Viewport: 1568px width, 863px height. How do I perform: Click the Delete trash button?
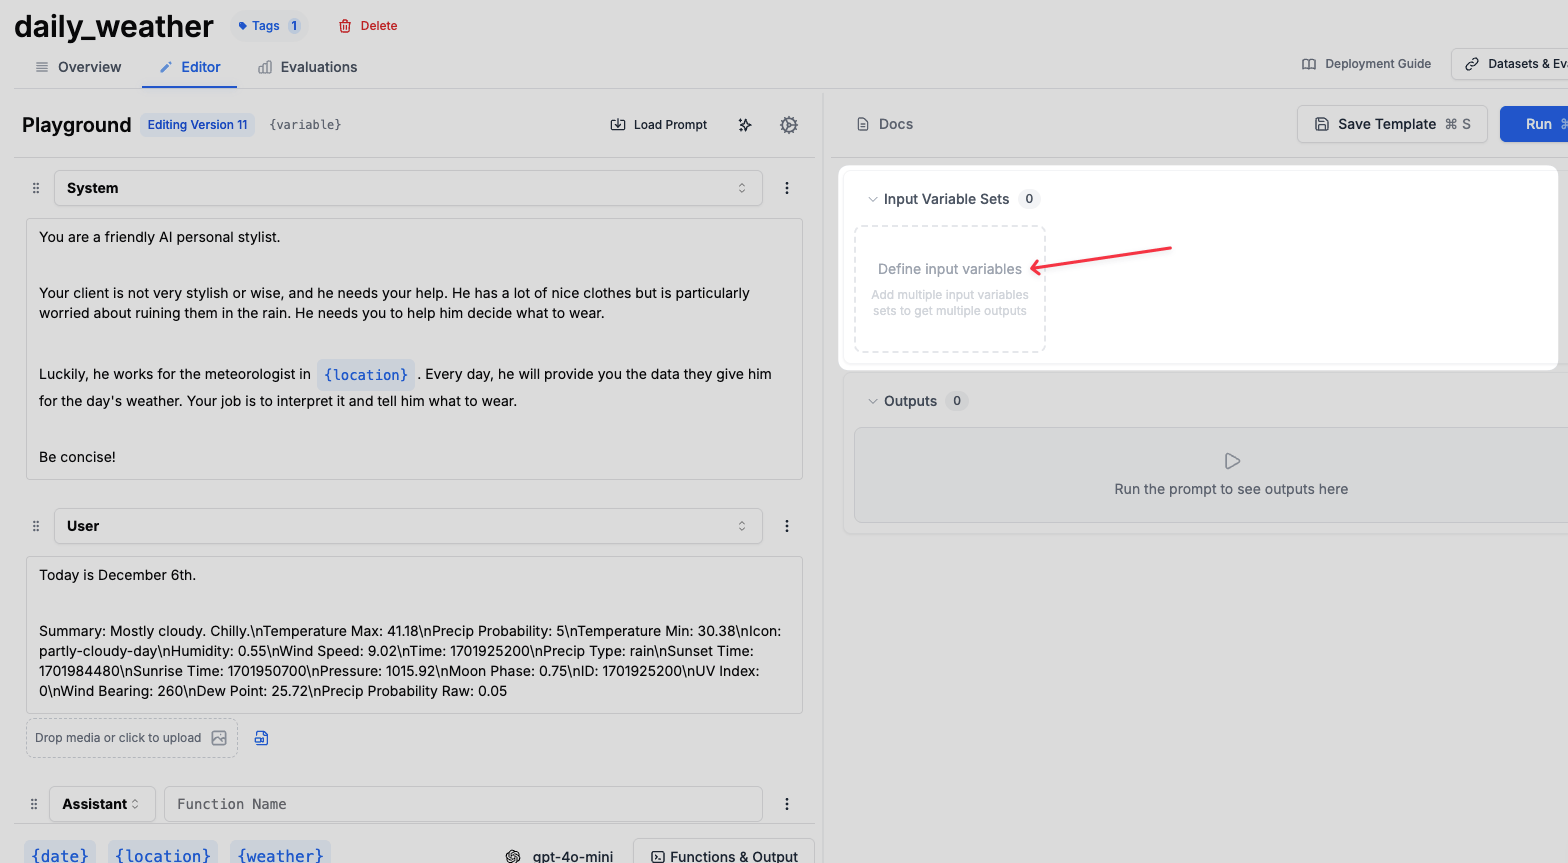368,26
